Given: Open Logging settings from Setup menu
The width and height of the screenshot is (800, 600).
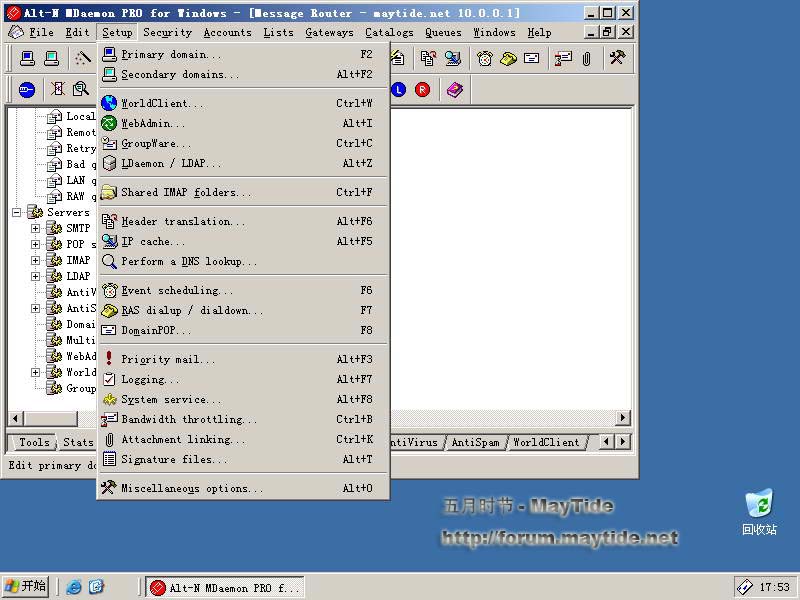Looking at the screenshot, I should click(x=150, y=380).
